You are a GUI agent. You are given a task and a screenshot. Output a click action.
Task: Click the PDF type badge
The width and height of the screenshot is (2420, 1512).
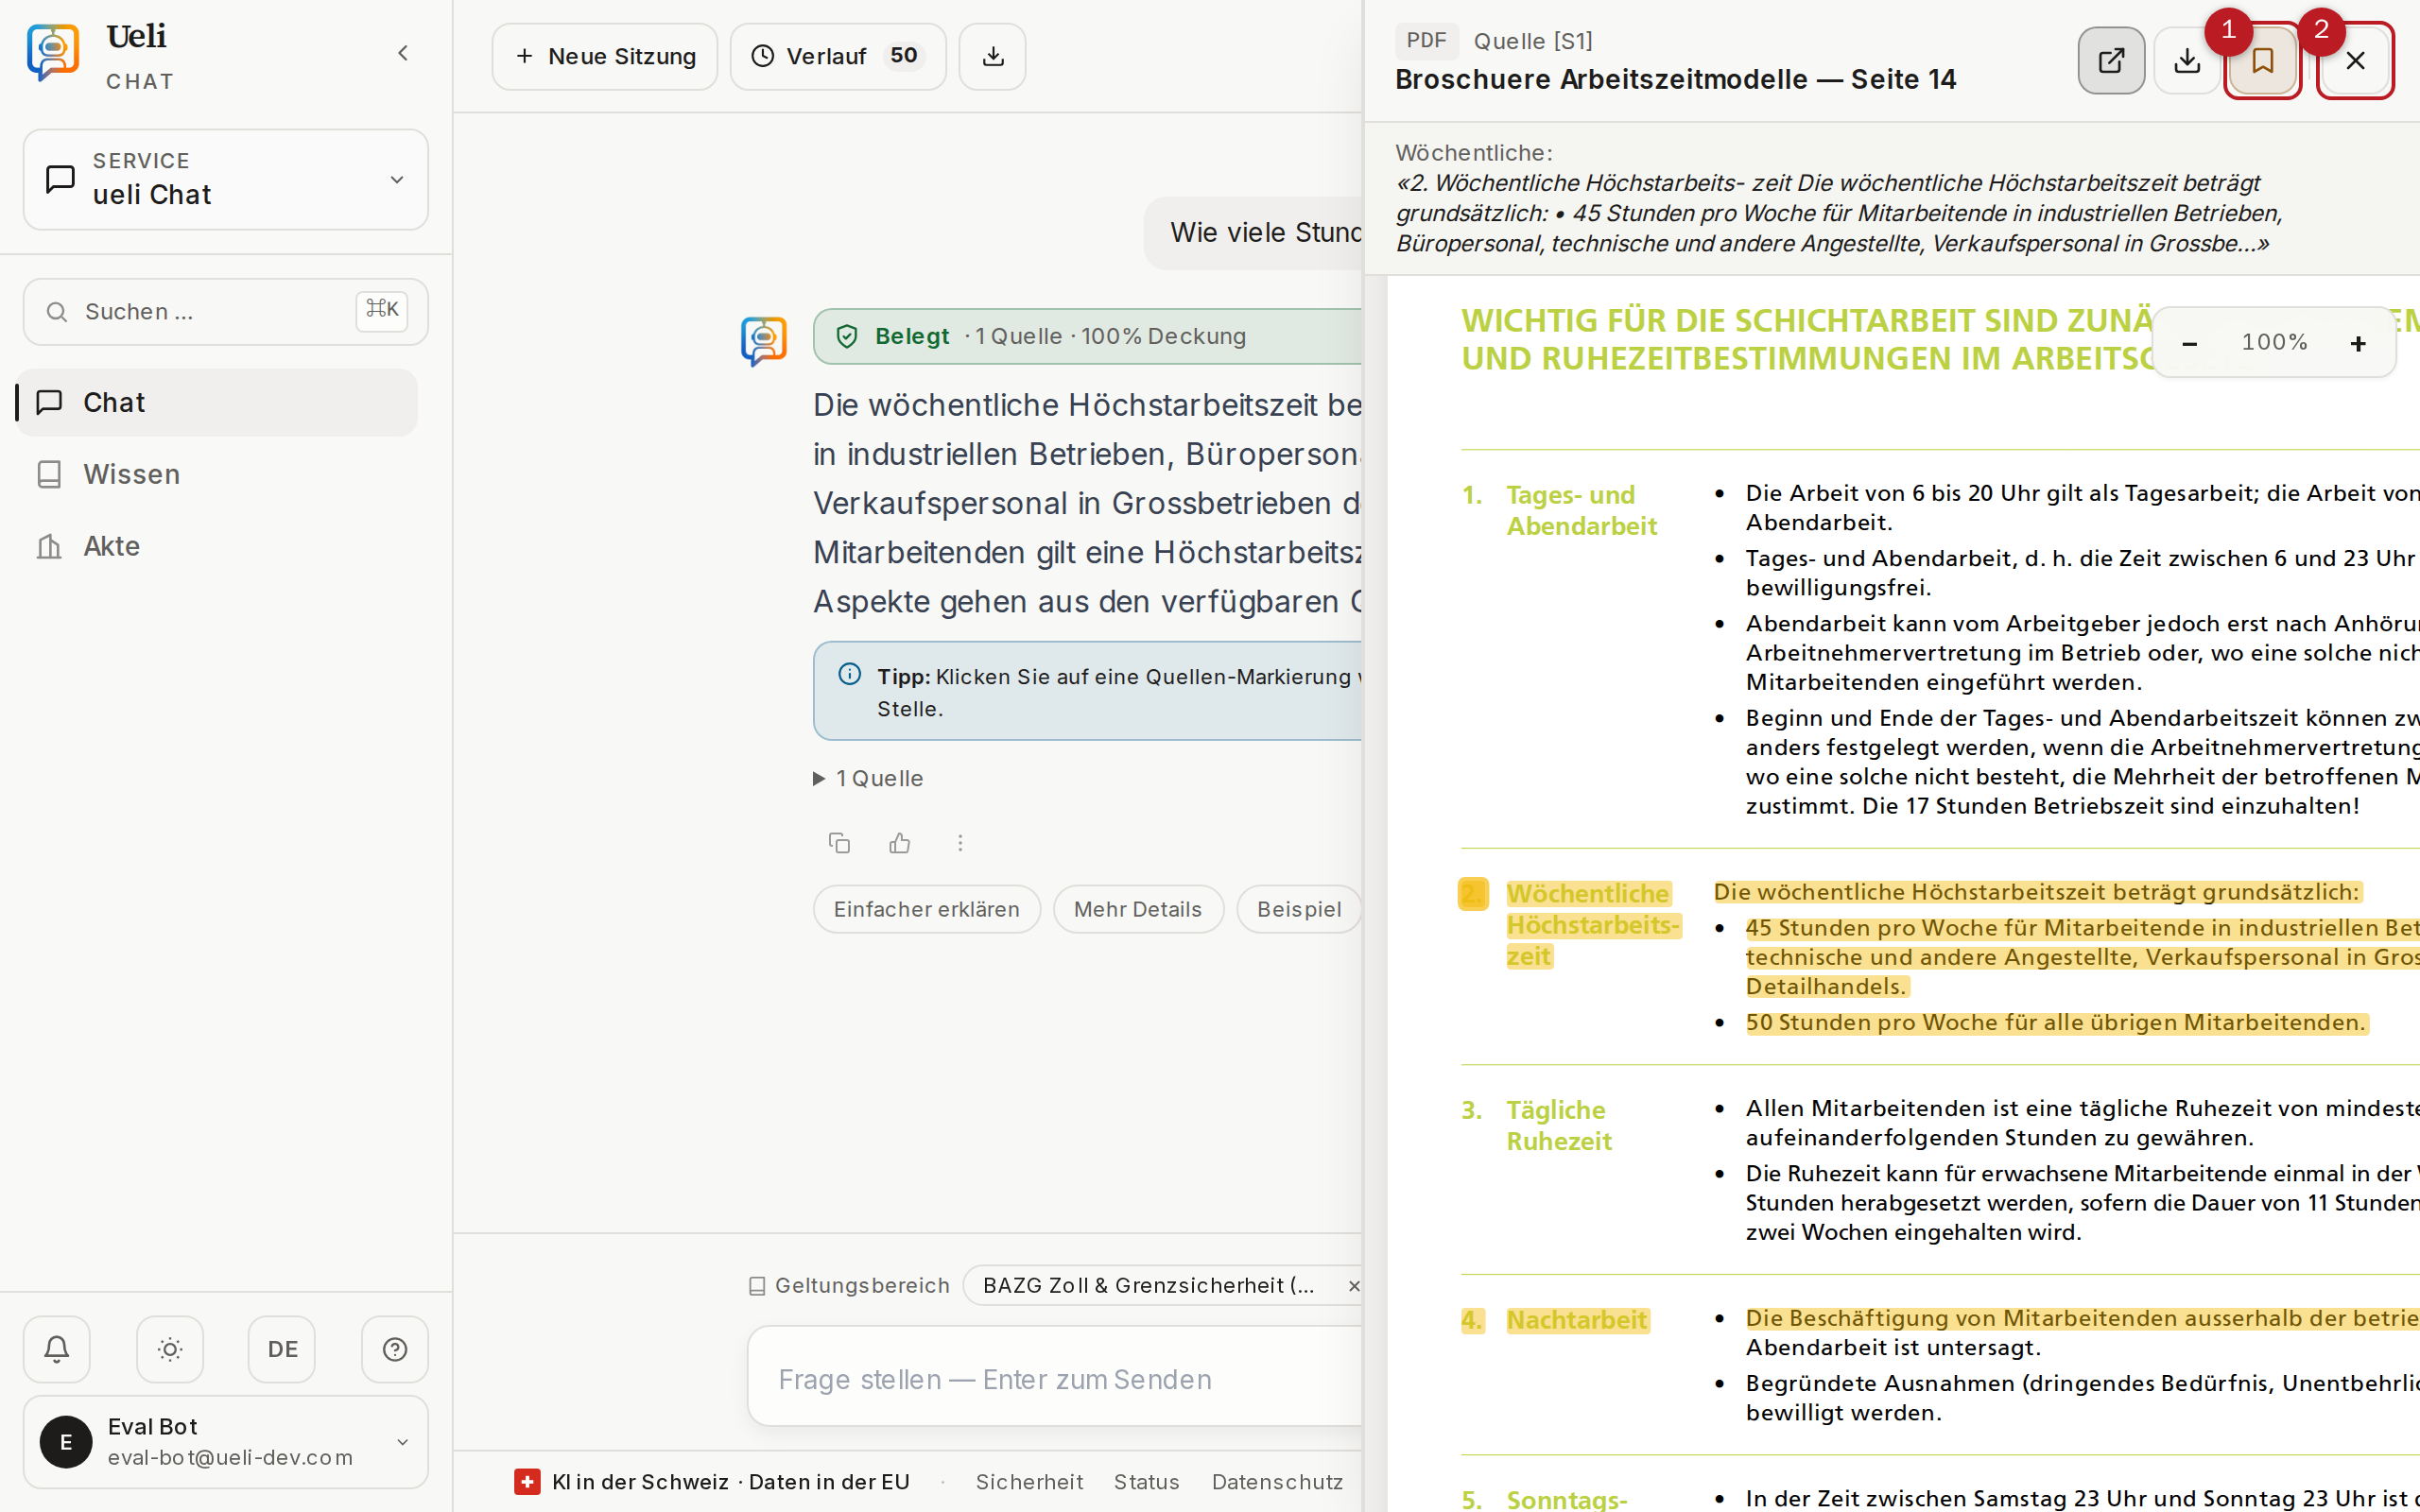click(x=1426, y=41)
